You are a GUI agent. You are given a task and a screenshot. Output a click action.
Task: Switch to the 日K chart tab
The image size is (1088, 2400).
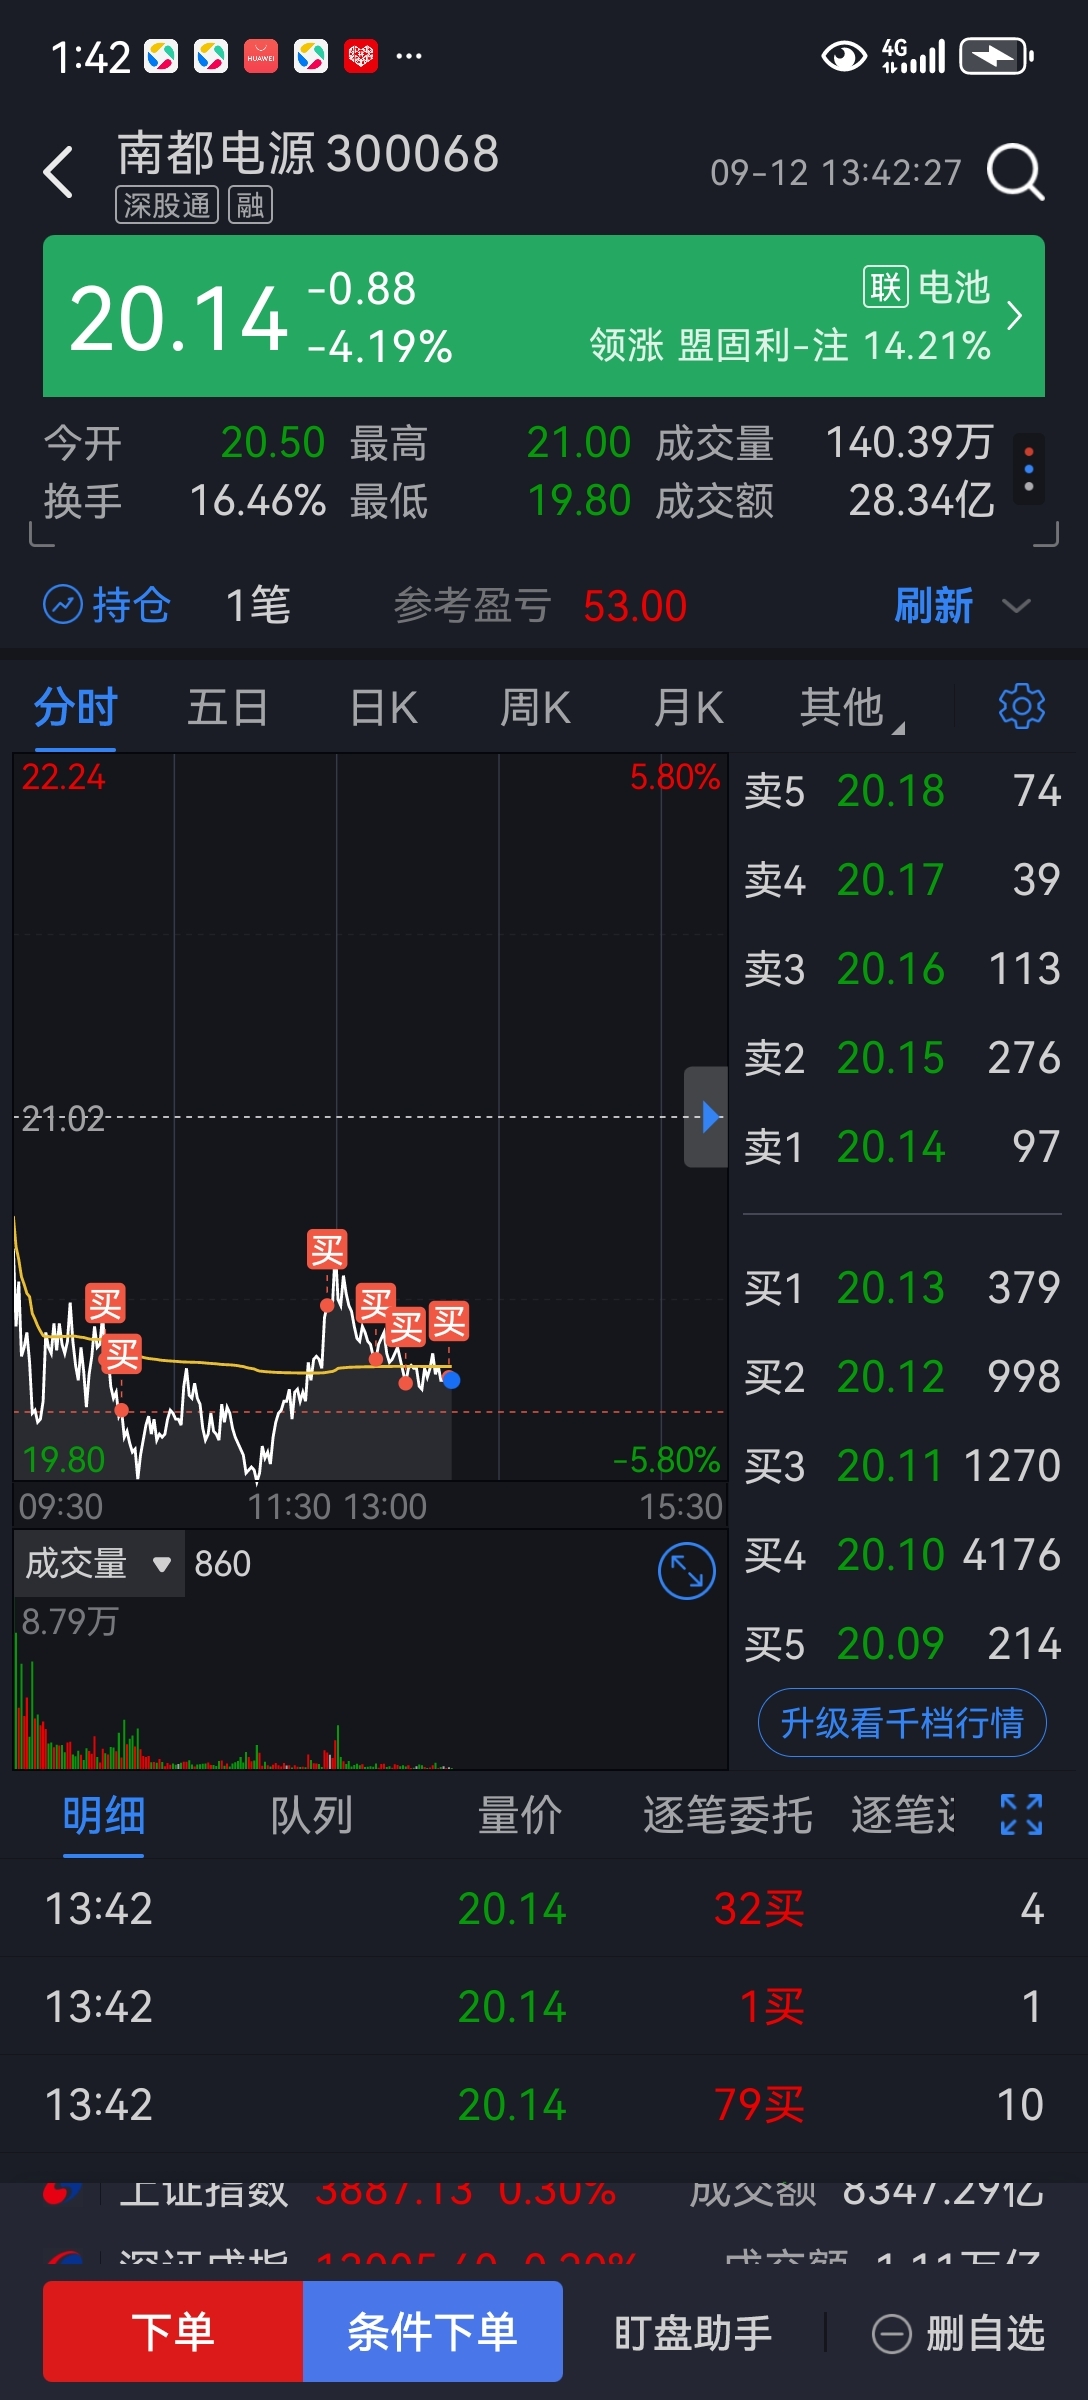(x=383, y=708)
